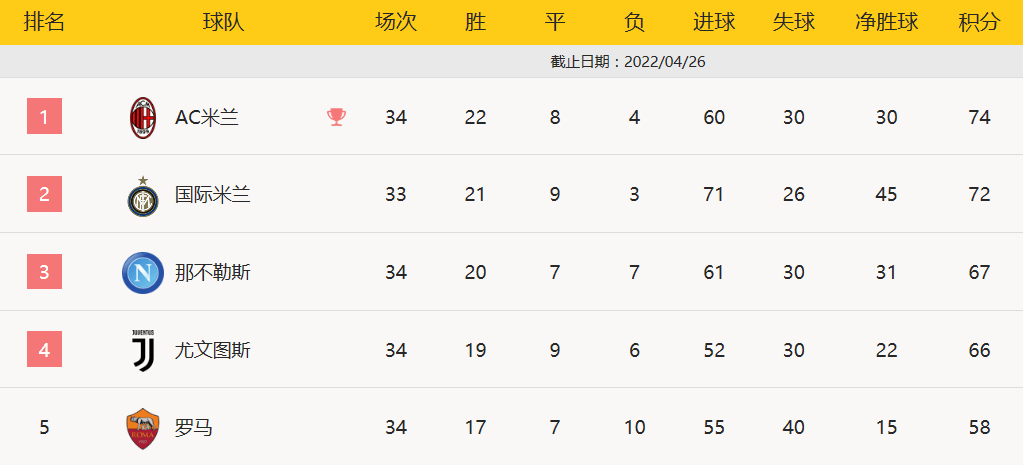Click the trophy icon beside AC米兰
The width and height of the screenshot is (1023, 465).
[336, 118]
